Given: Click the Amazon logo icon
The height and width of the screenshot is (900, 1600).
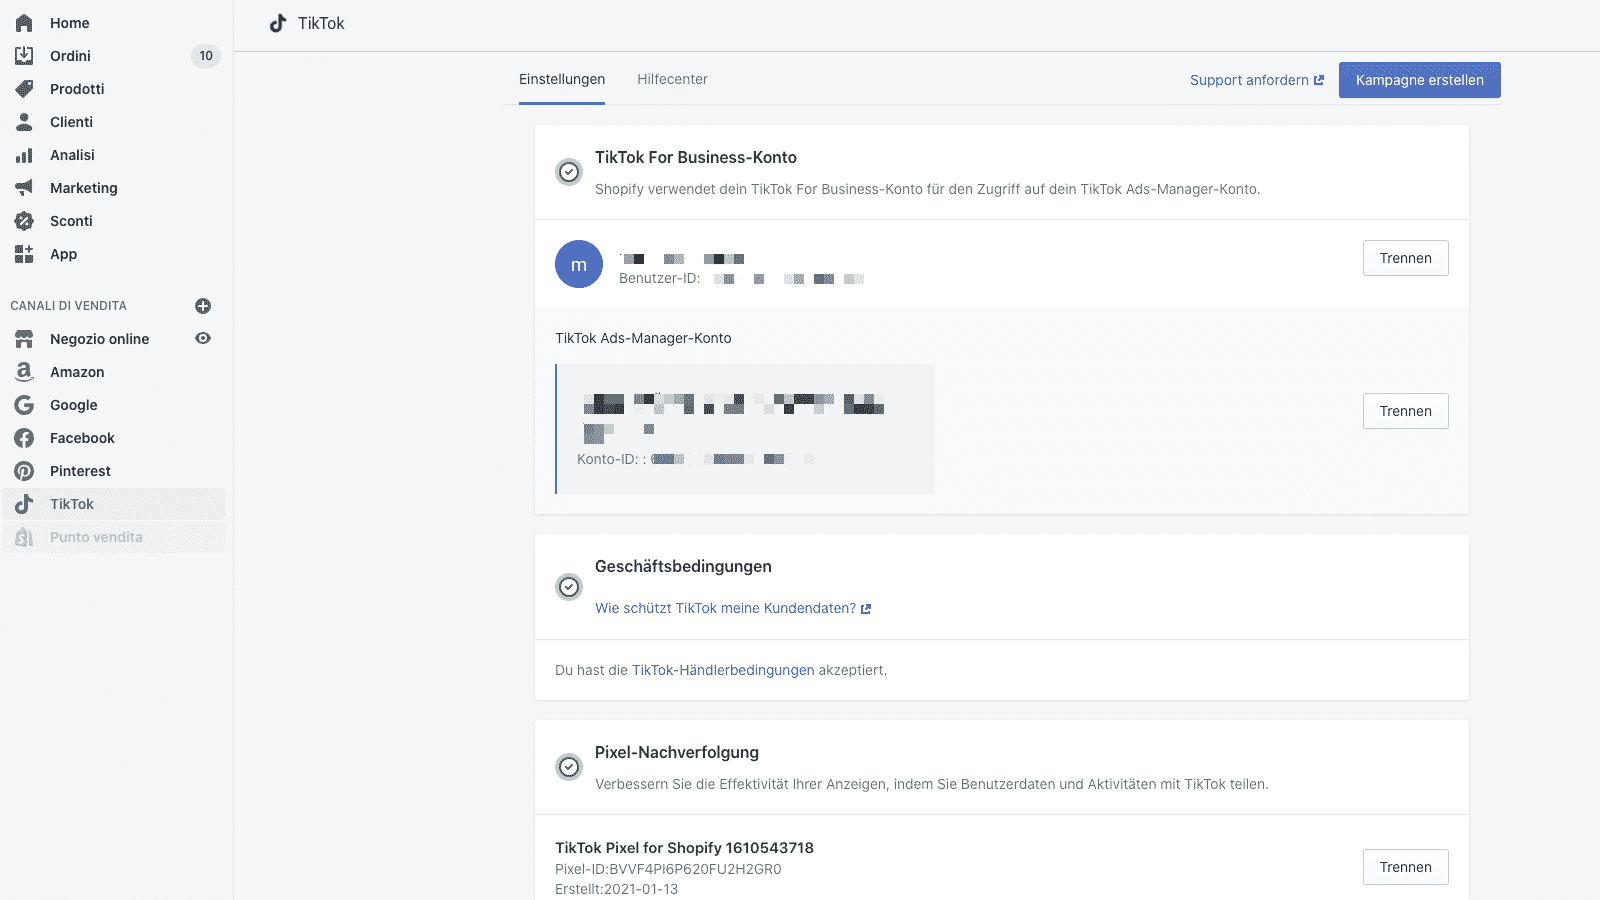Looking at the screenshot, I should point(24,372).
